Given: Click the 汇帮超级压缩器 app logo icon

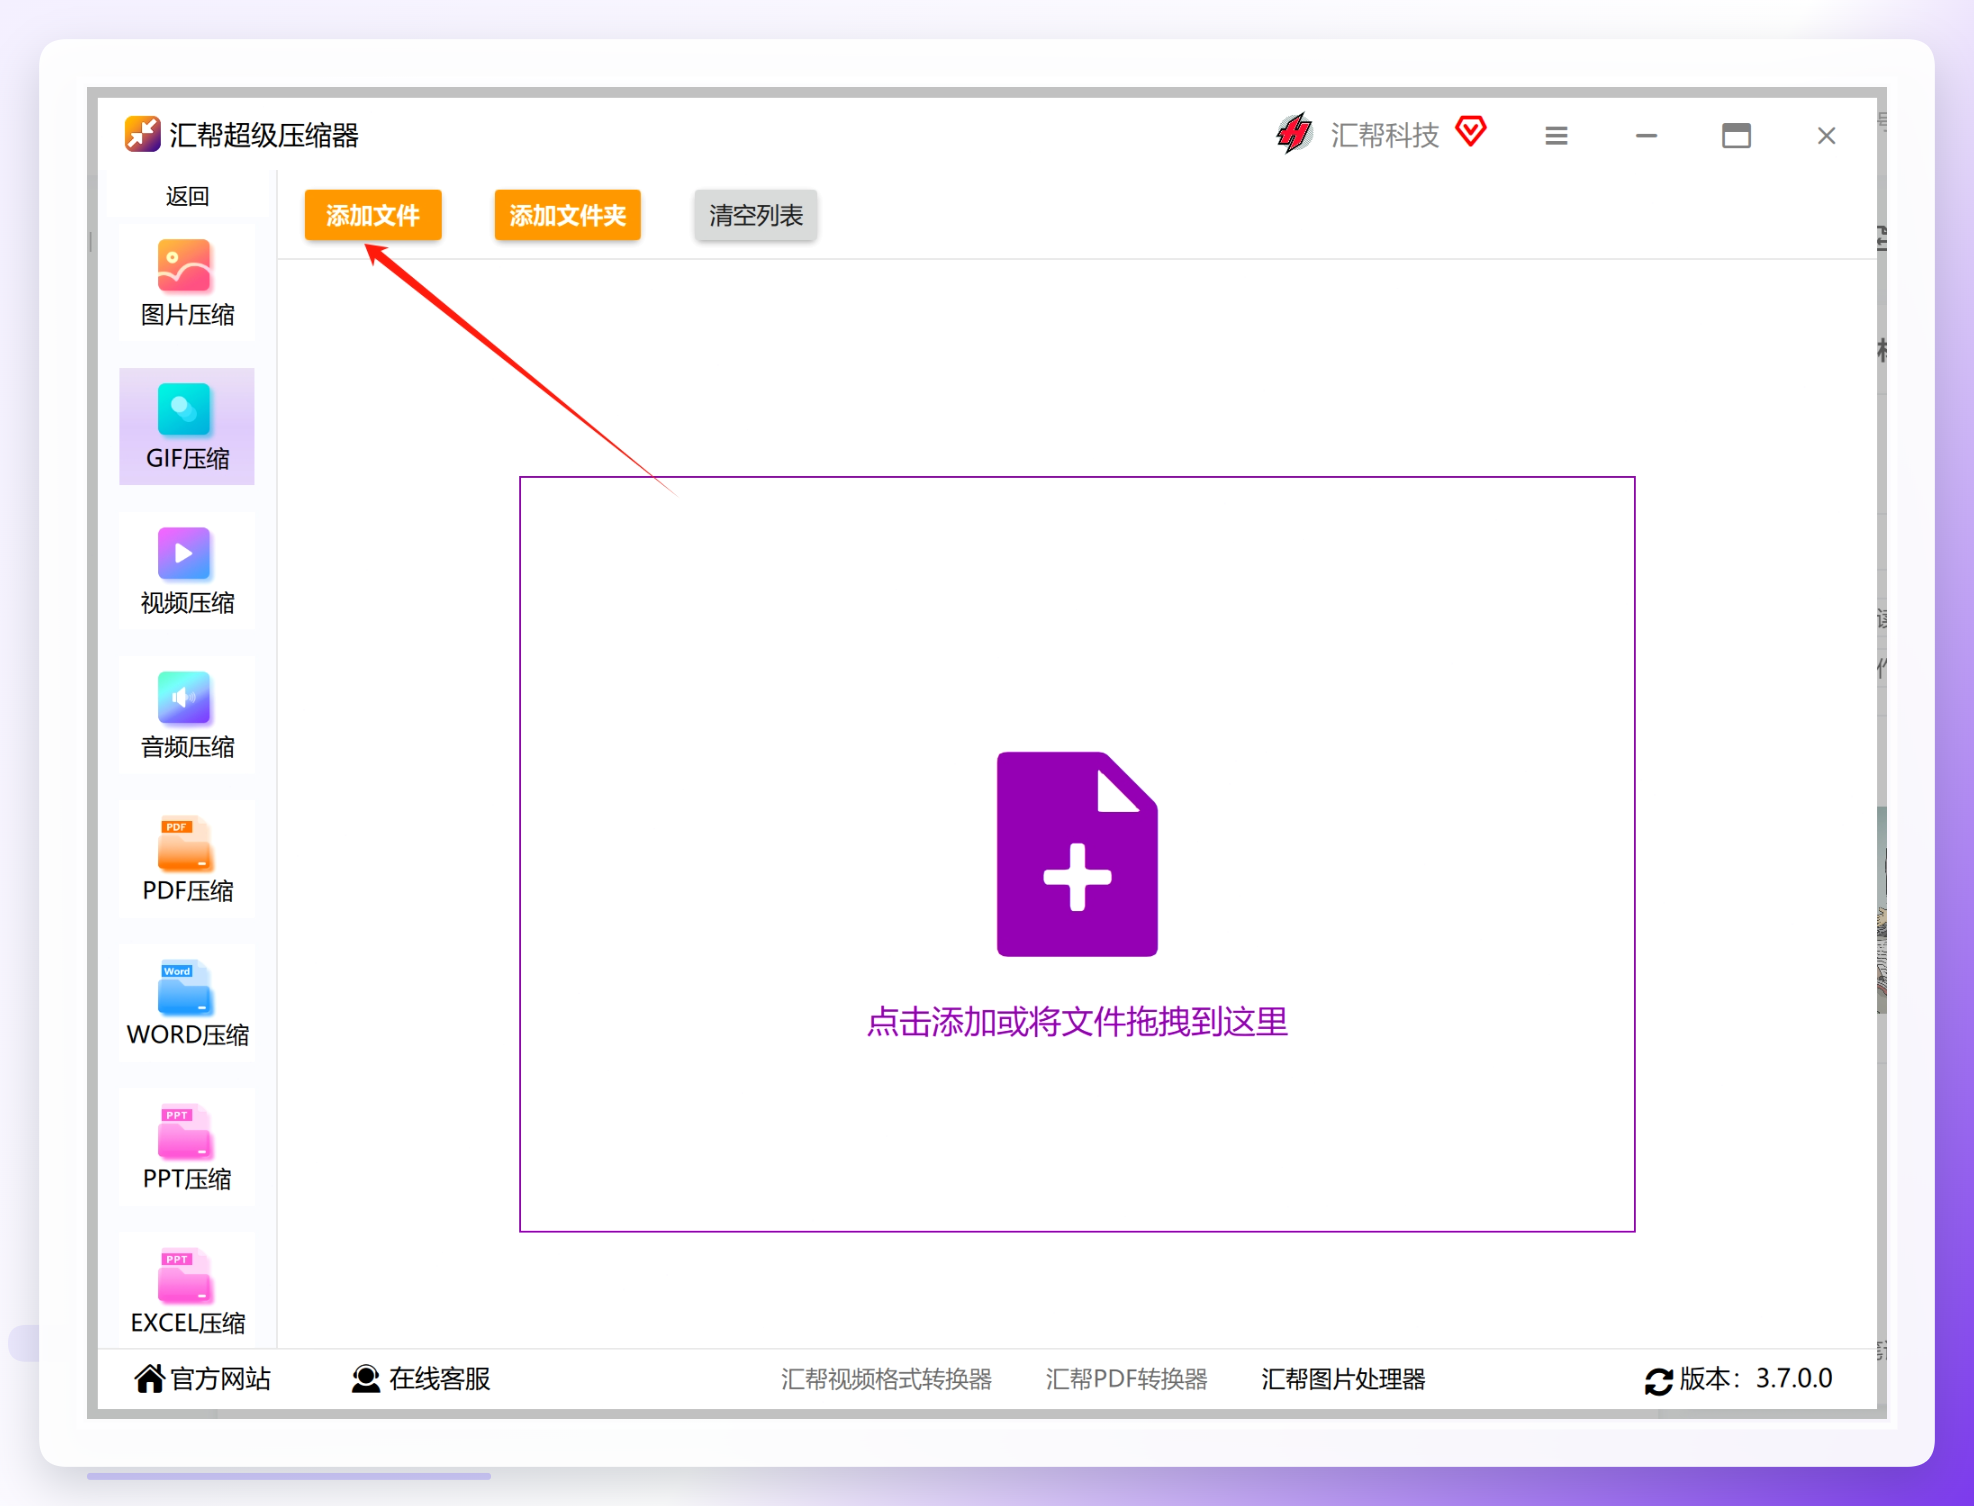Looking at the screenshot, I should tap(142, 134).
